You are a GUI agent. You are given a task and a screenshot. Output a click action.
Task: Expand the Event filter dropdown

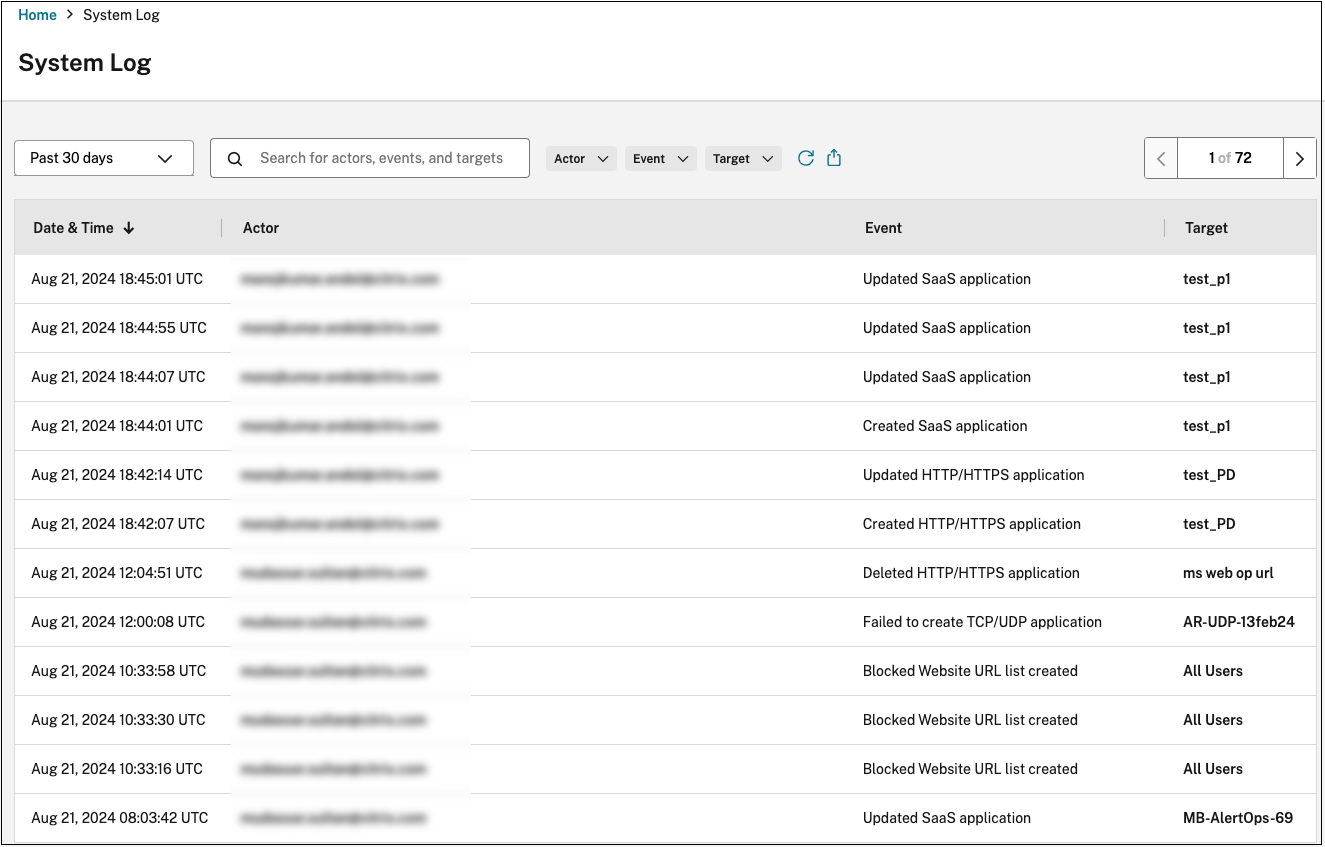[x=660, y=158]
